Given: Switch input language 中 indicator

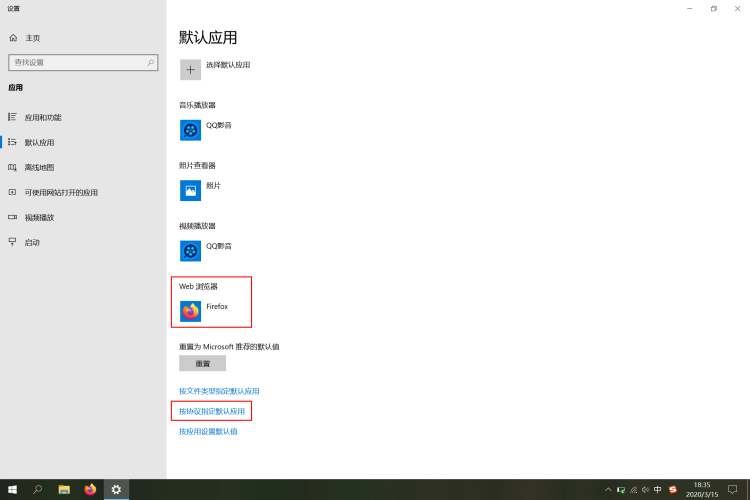Looking at the screenshot, I should pos(658,489).
